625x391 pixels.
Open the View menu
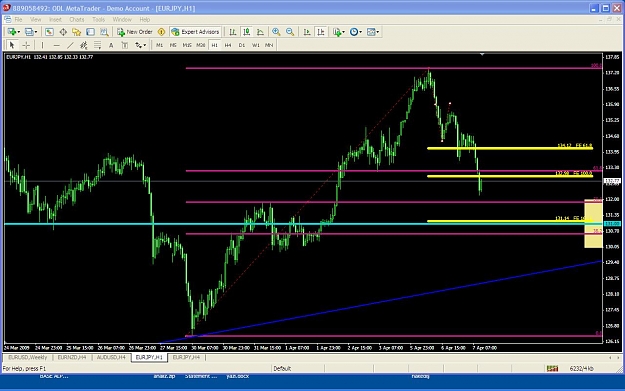point(35,19)
